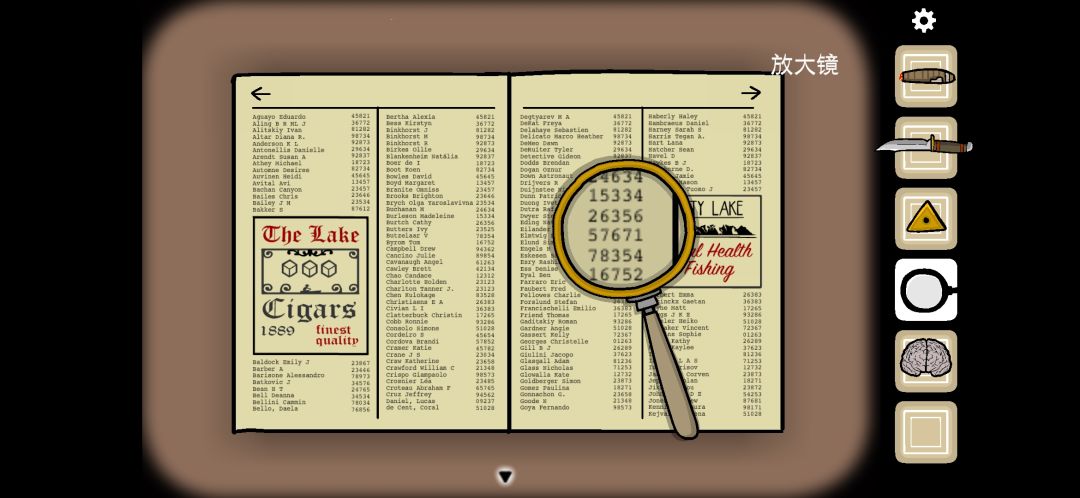Screen dimensions: 1080x498
Task: Click the magnified number 15334
Action: (615, 196)
